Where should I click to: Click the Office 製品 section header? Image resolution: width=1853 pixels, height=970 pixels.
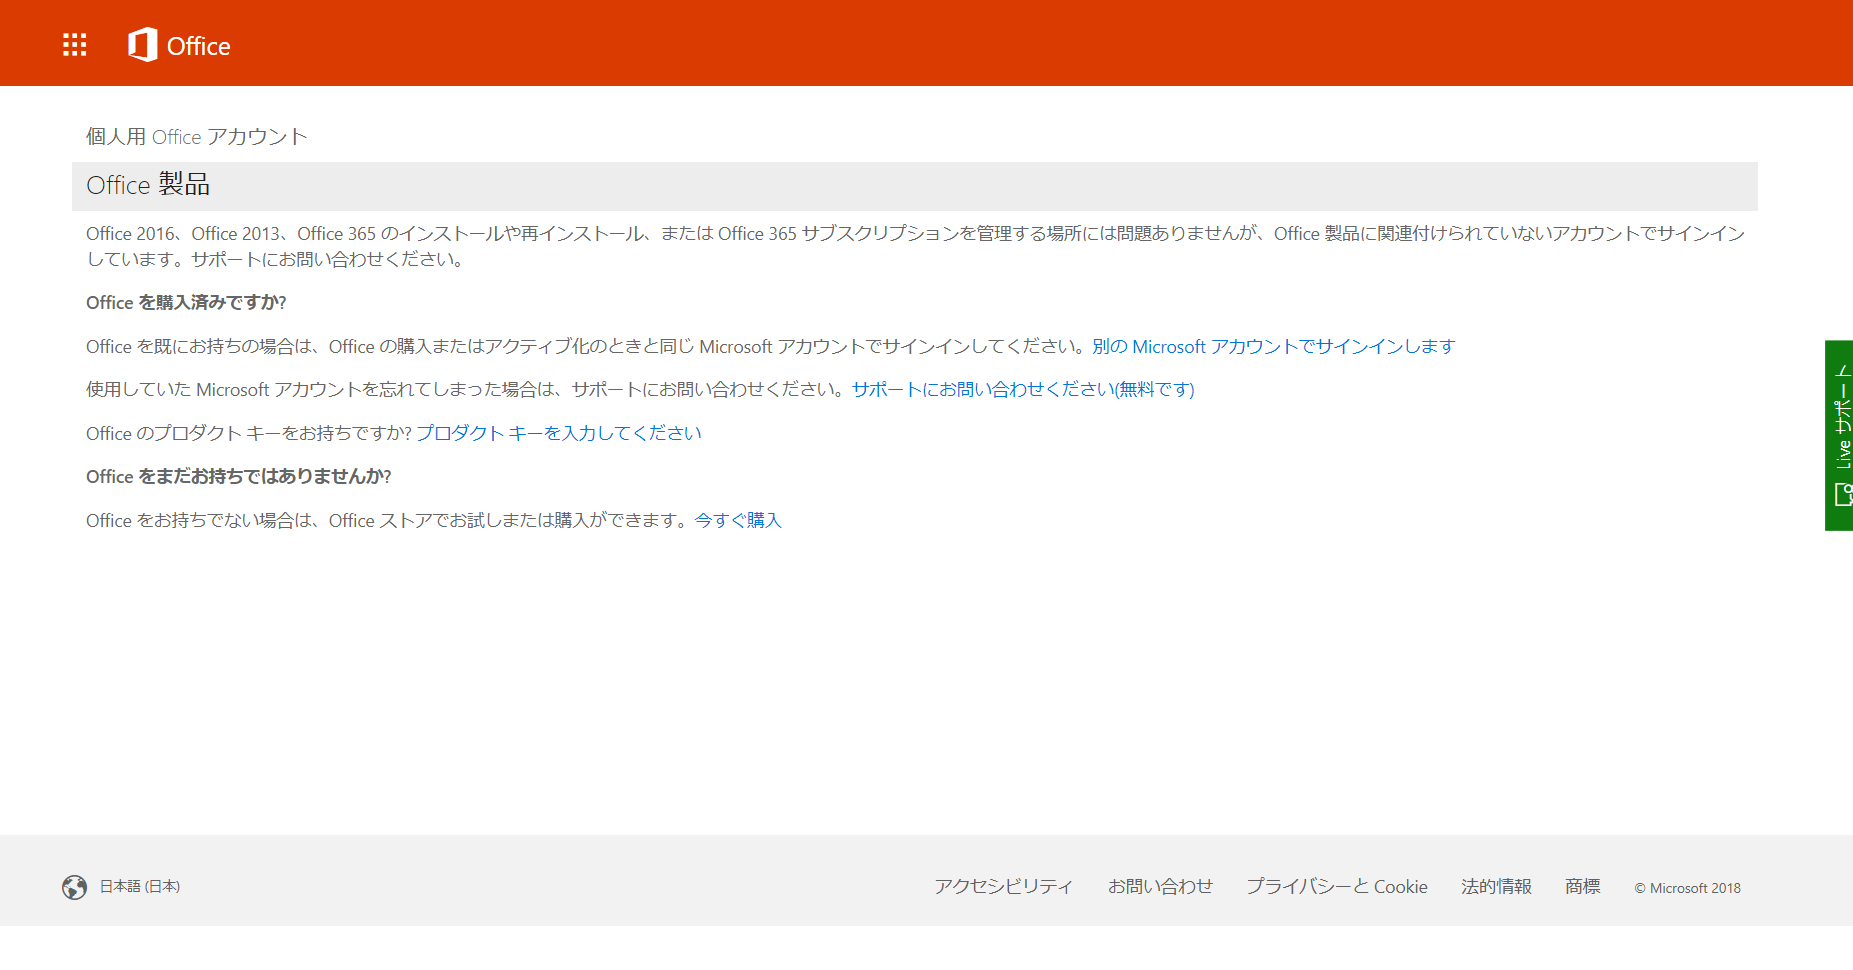click(915, 186)
